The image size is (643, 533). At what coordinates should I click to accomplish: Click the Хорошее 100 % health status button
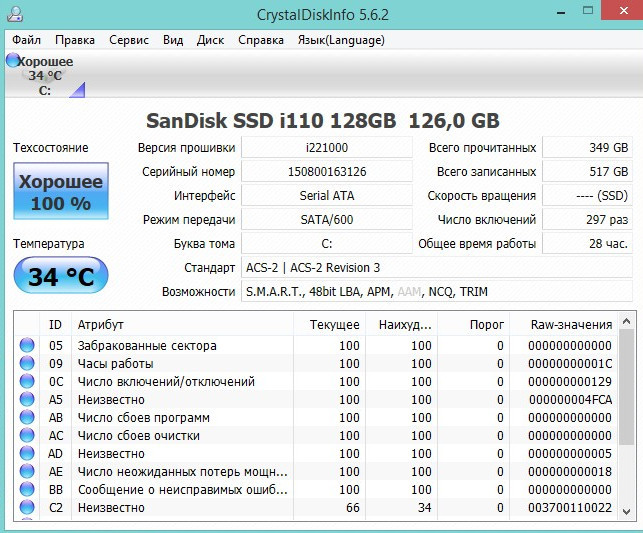pos(61,191)
